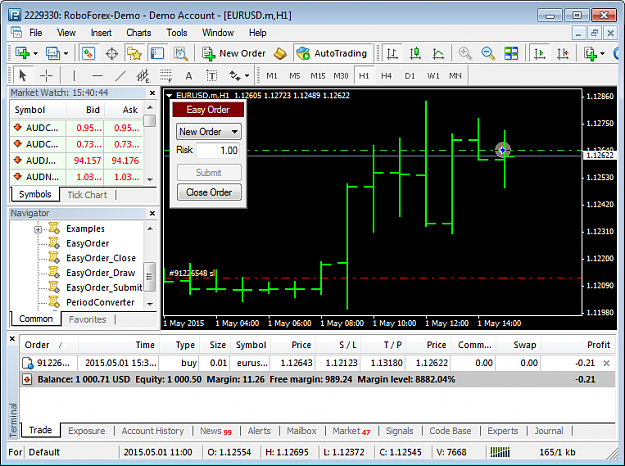Switch to D1 timeframe

(x=409, y=76)
